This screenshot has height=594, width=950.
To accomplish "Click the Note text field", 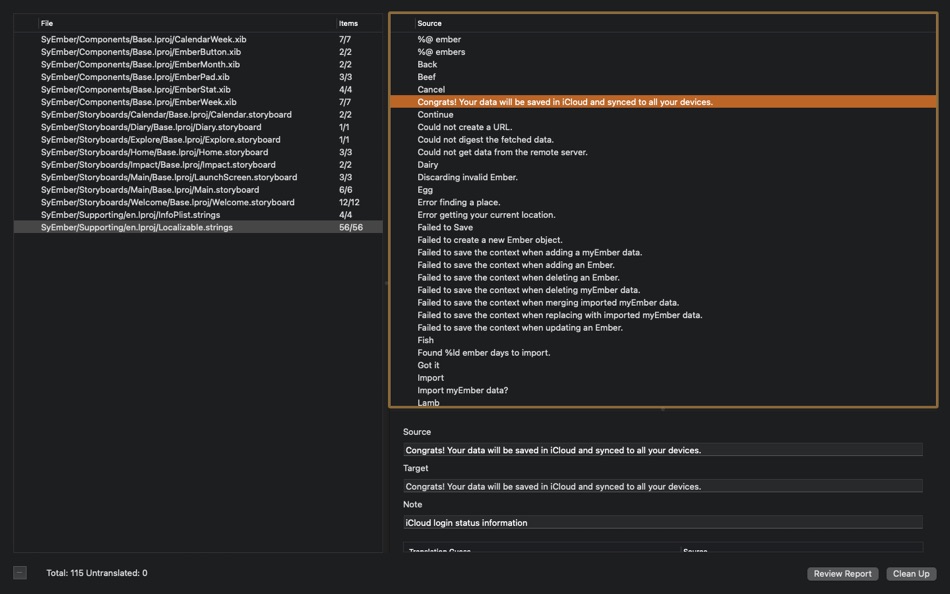I will point(663,522).
